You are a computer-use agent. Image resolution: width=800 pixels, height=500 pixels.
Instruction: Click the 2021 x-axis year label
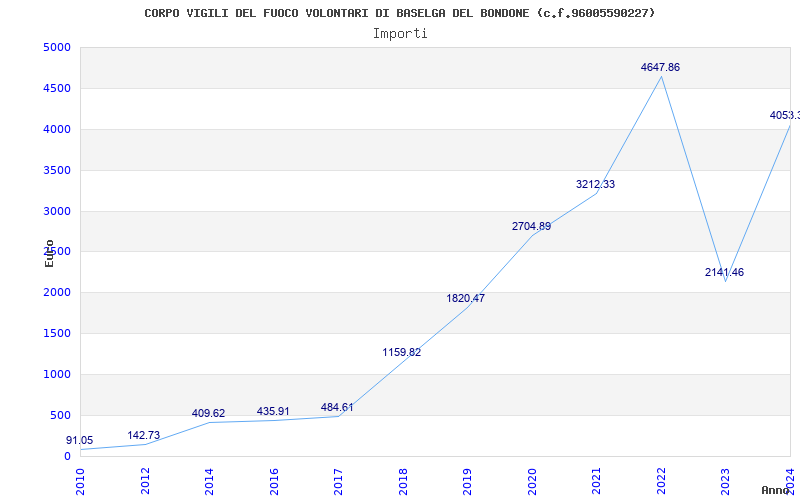tap(596, 482)
